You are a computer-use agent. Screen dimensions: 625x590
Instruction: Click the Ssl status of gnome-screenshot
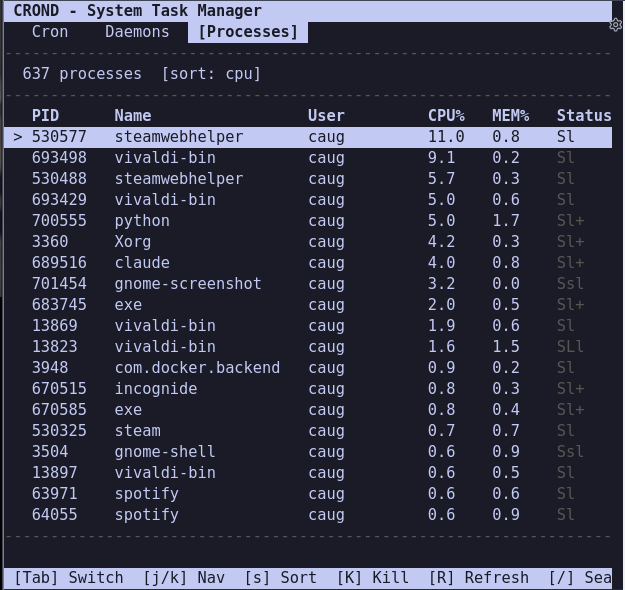[x=570, y=284]
